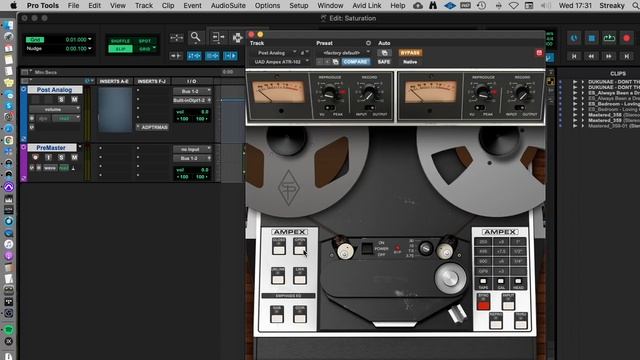Click the THRU button on Ampex panel
Viewport: 640px width, 360px height.
pos(521,321)
